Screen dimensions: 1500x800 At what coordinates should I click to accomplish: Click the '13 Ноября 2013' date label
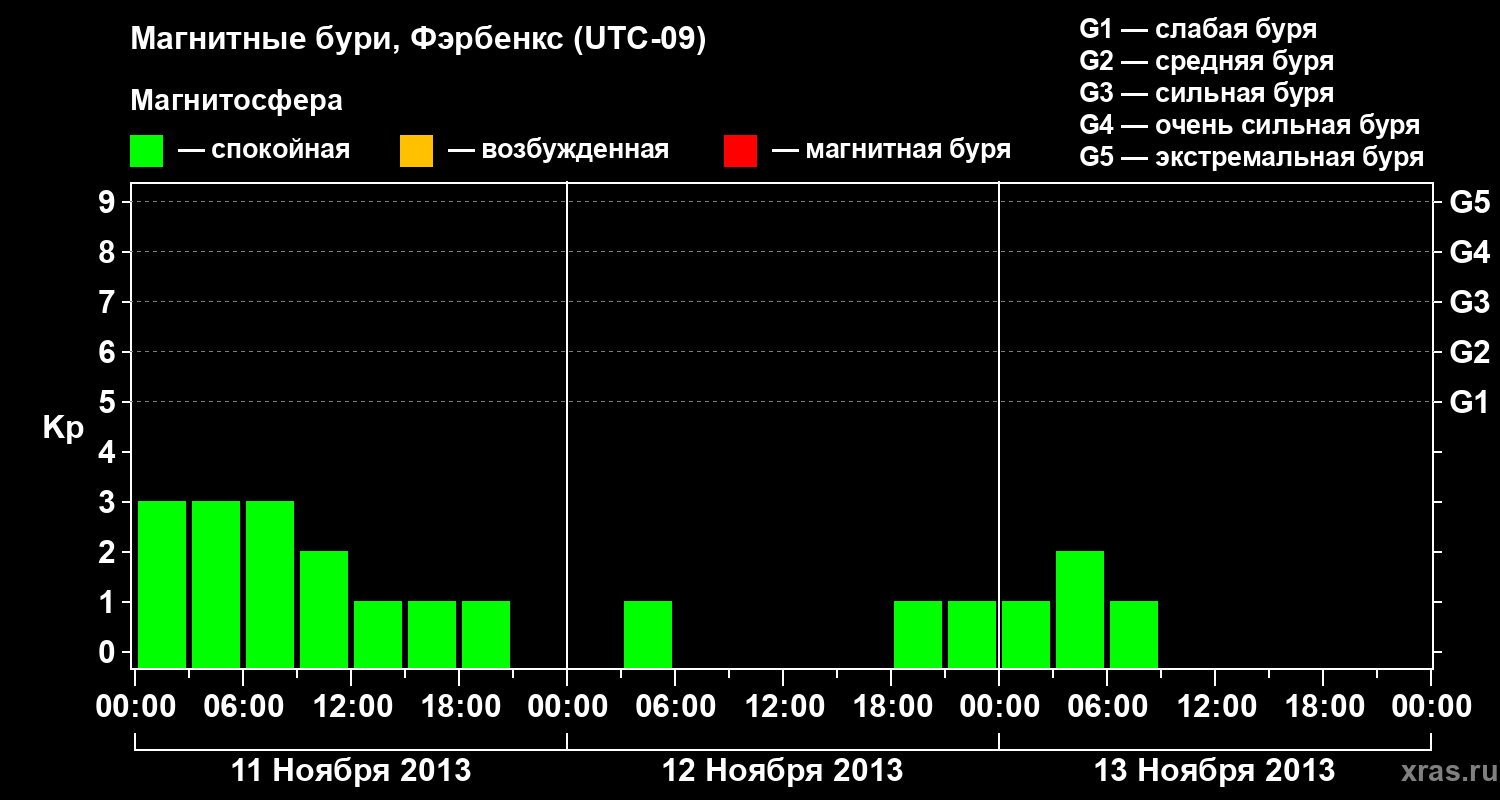coord(1215,771)
